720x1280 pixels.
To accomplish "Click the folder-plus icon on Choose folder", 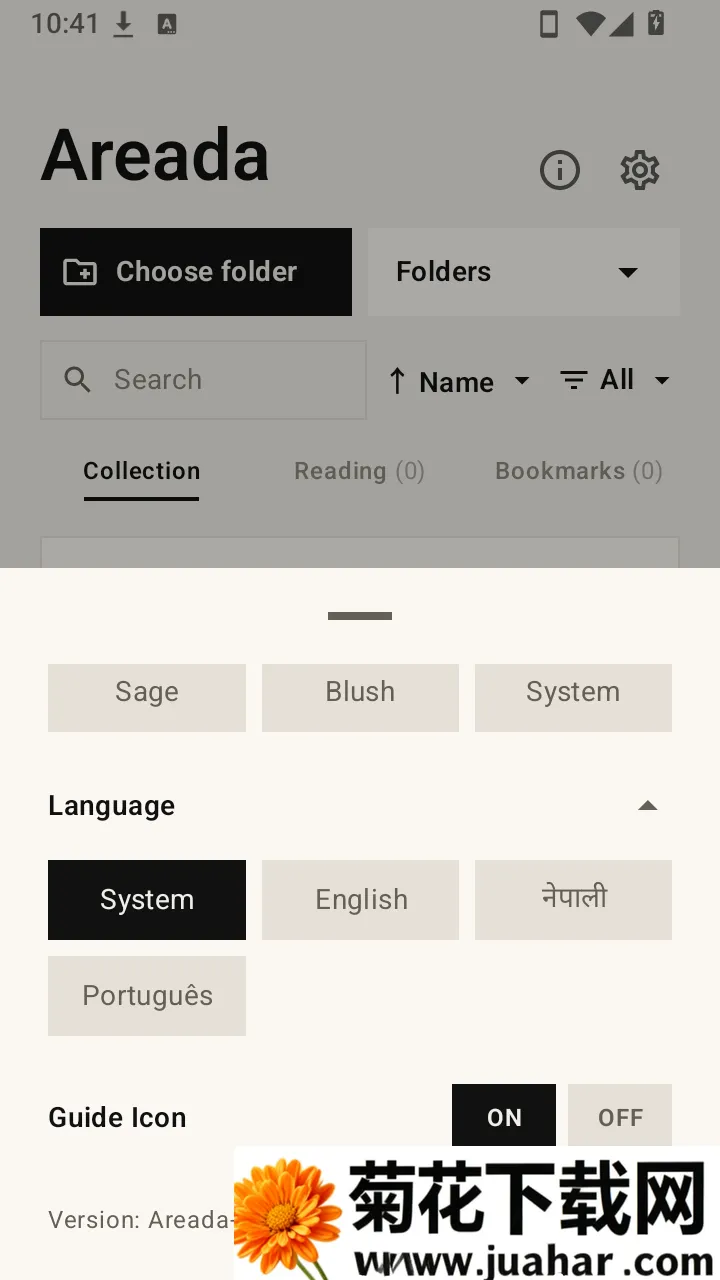I will (80, 272).
